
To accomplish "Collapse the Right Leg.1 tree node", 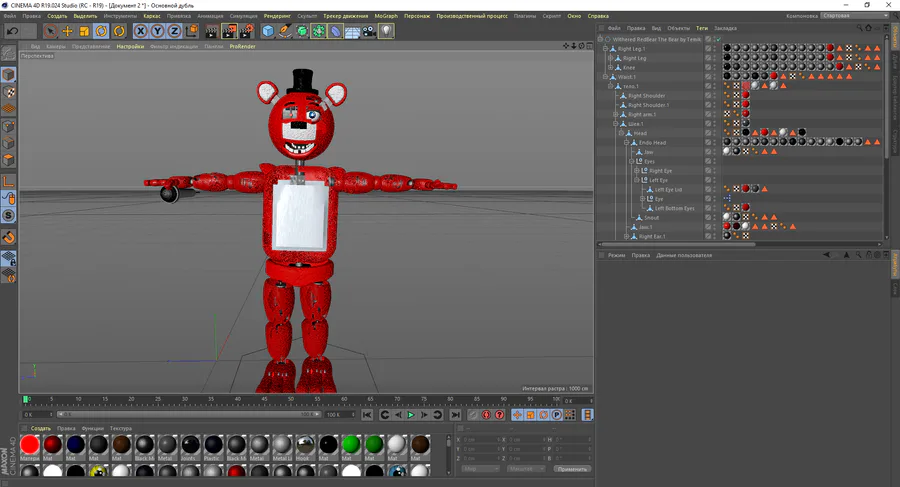I will point(605,49).
